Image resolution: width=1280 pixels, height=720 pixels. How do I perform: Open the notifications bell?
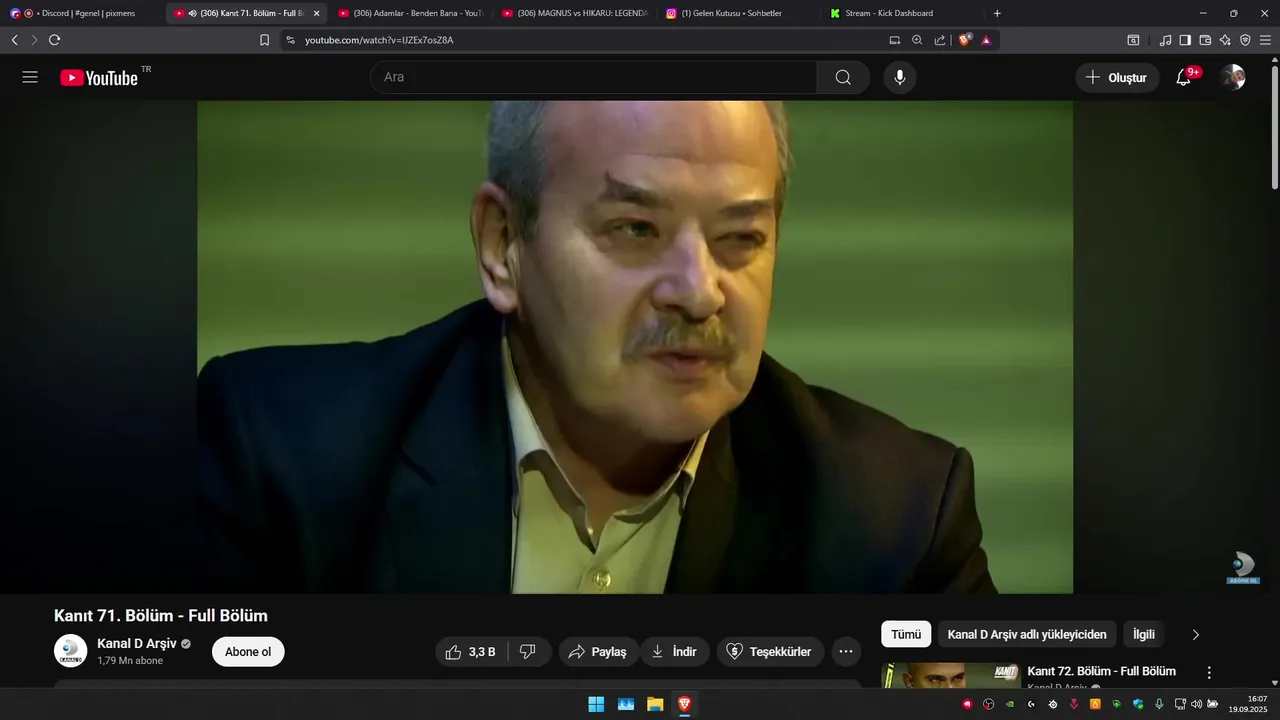click(1184, 77)
